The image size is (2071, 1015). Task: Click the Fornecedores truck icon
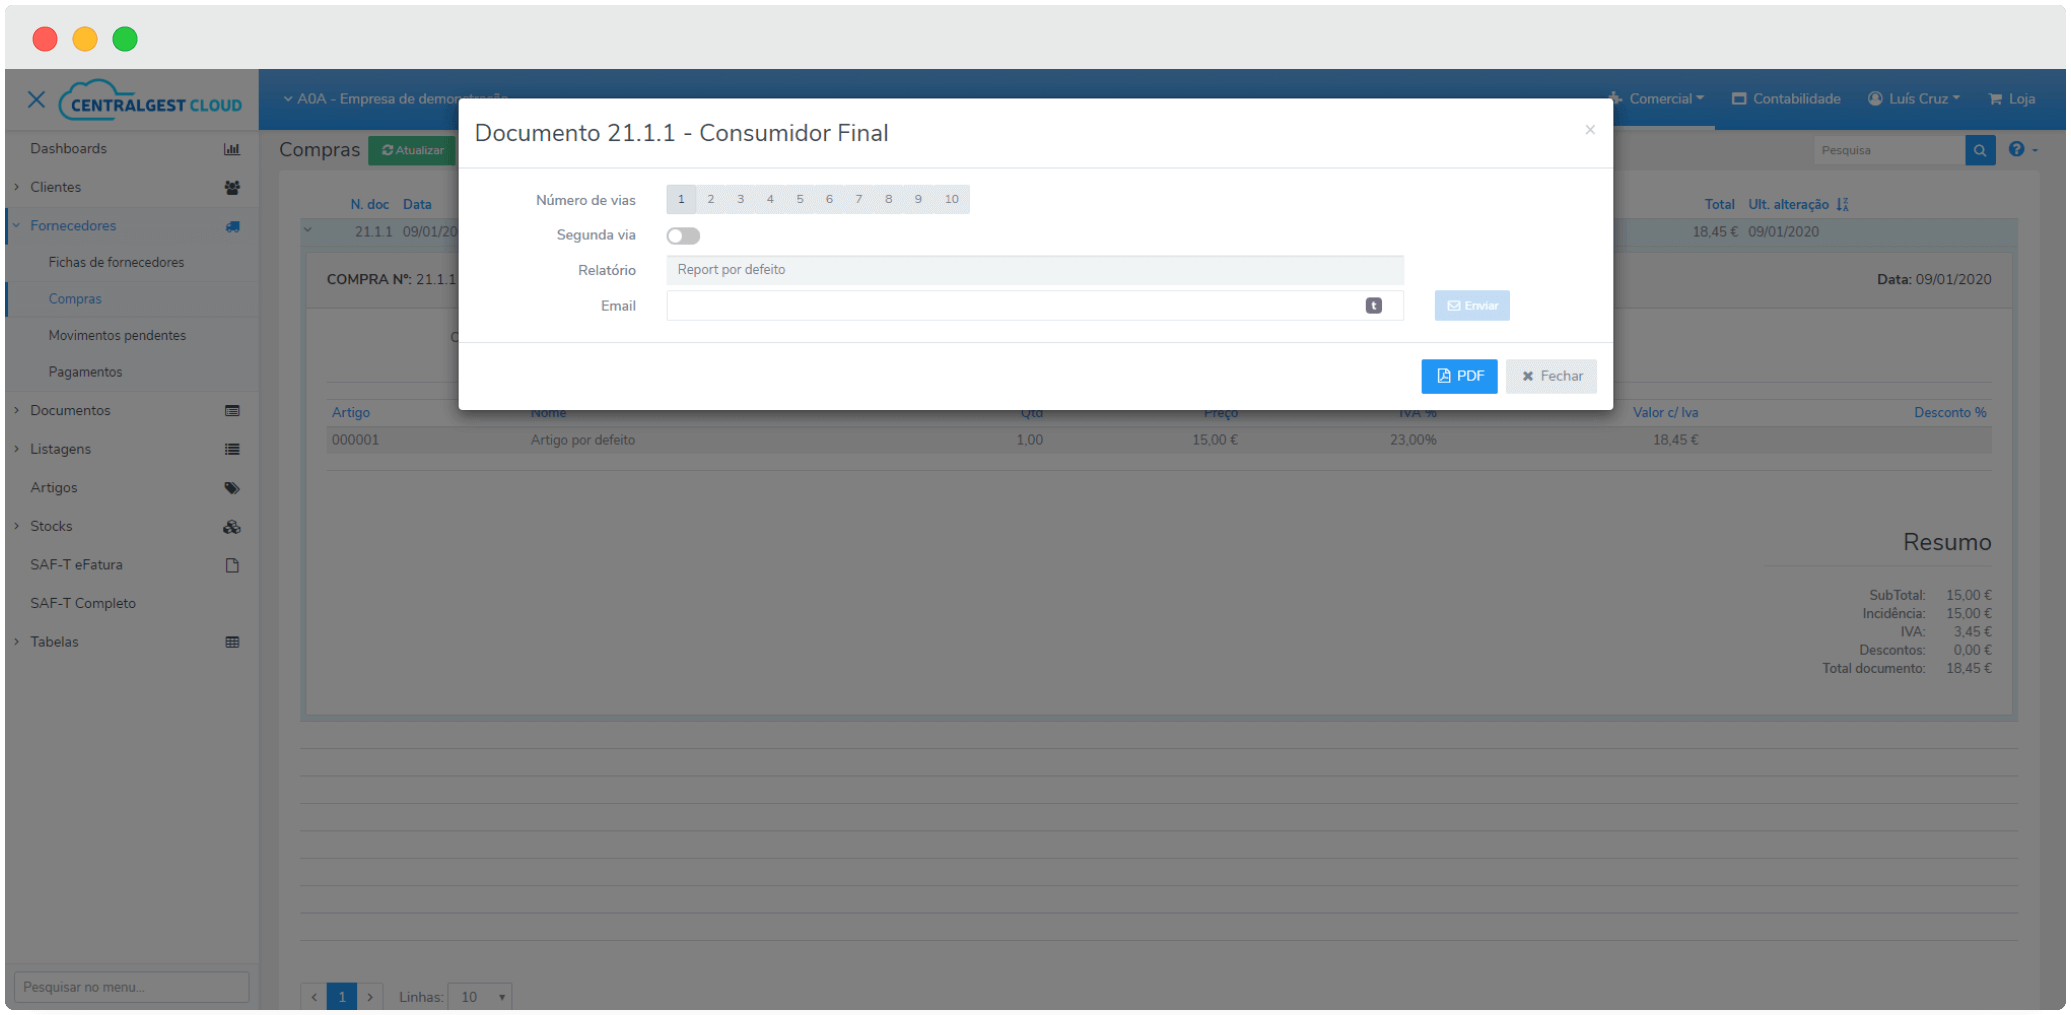coord(232,226)
